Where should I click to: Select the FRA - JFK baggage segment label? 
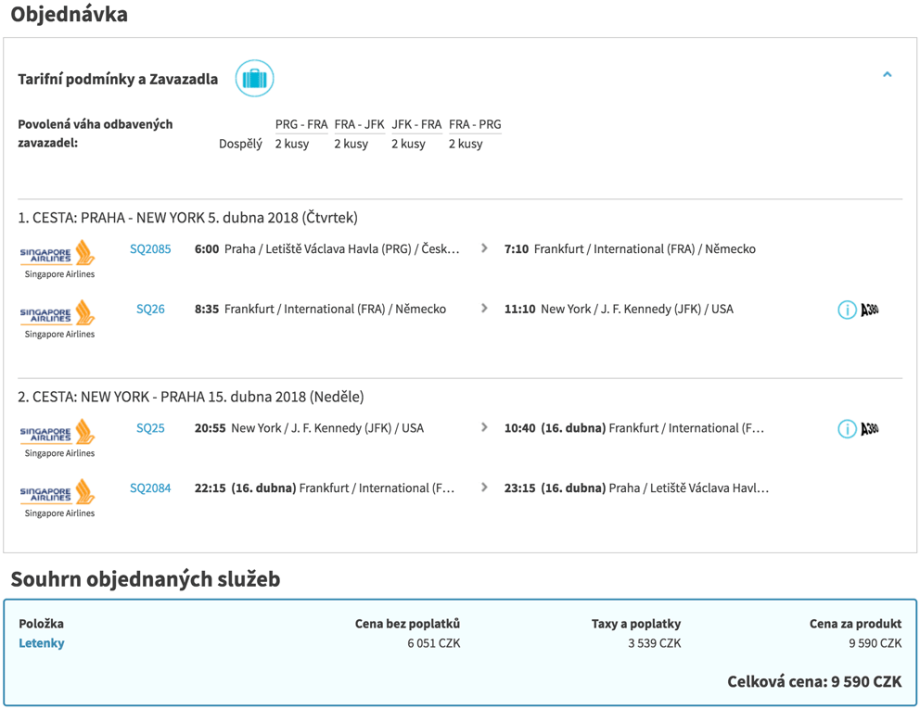(359, 125)
